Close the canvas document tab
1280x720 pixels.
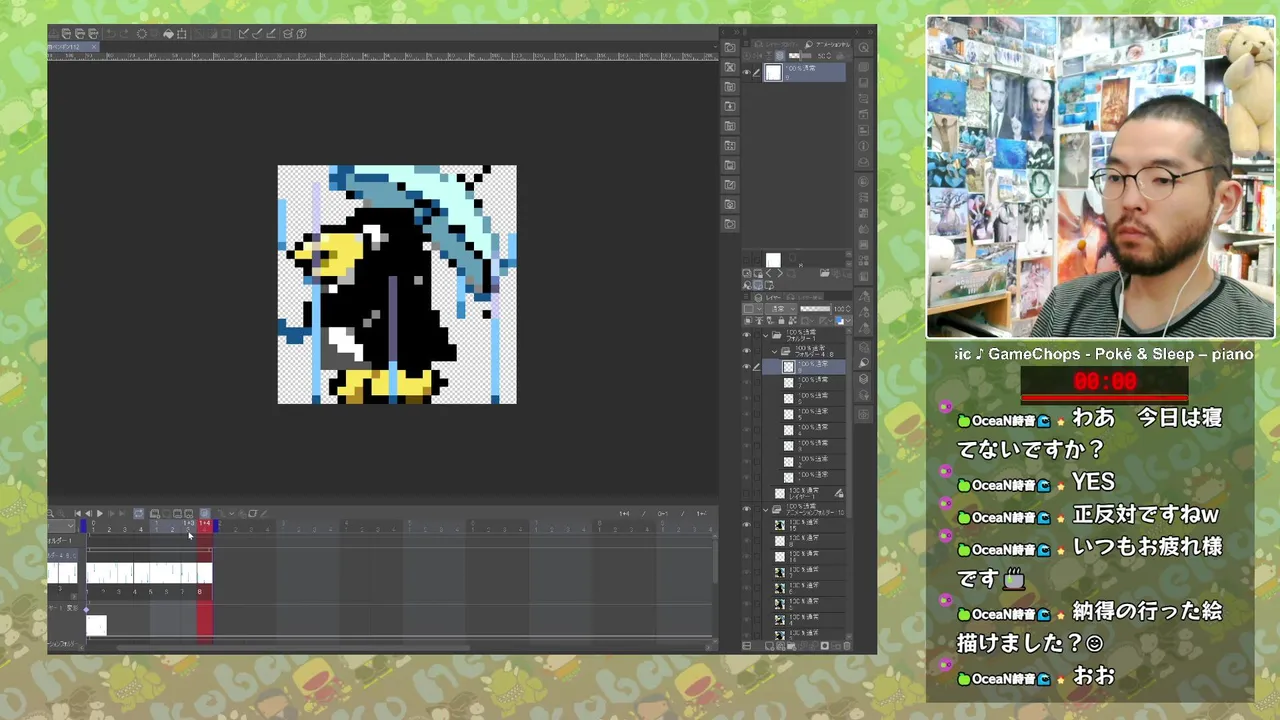tap(94, 47)
